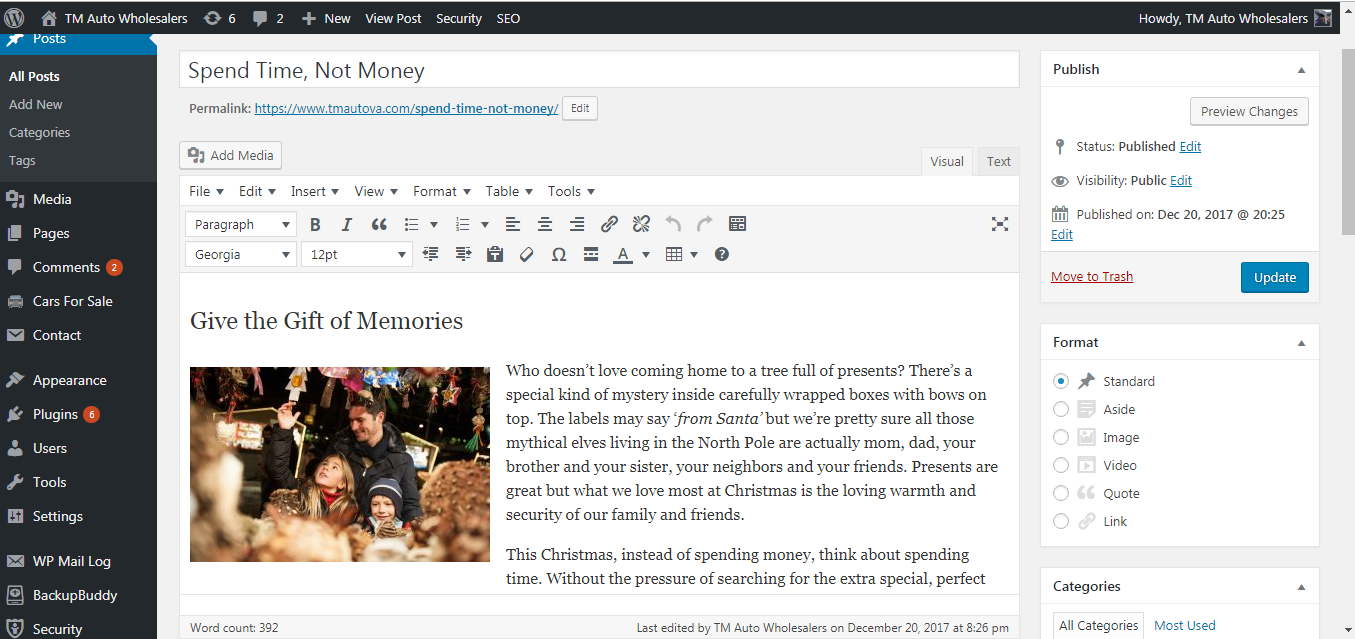
Task: Switch to the Text editor tab
Action: pos(999,161)
